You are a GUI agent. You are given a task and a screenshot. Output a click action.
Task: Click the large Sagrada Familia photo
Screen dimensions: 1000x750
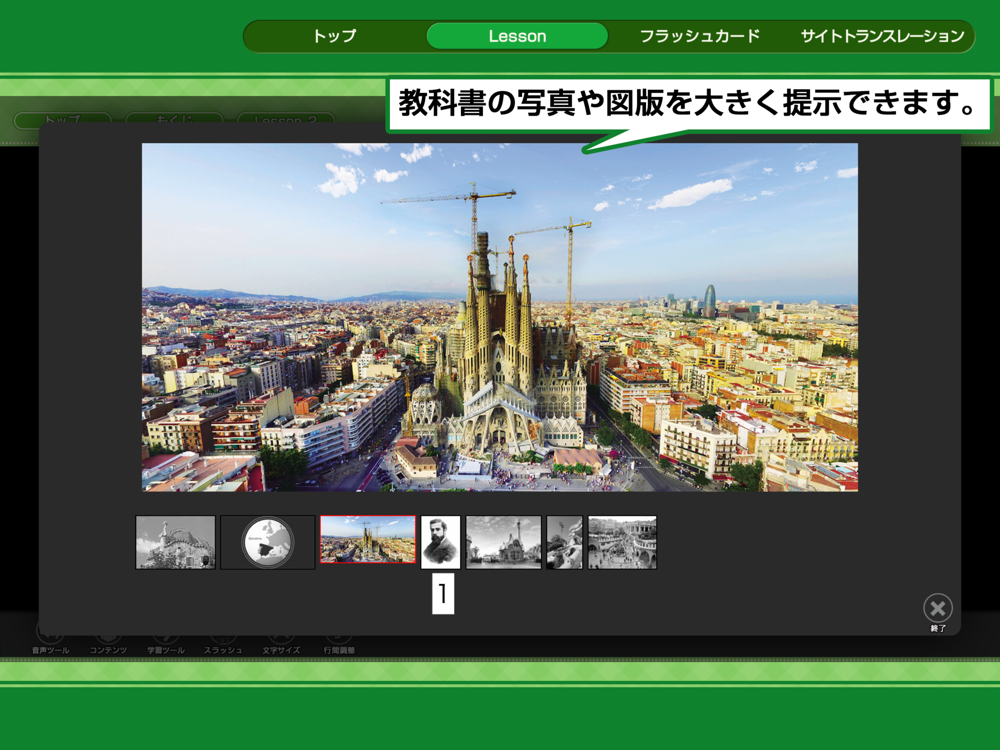[x=499, y=317]
